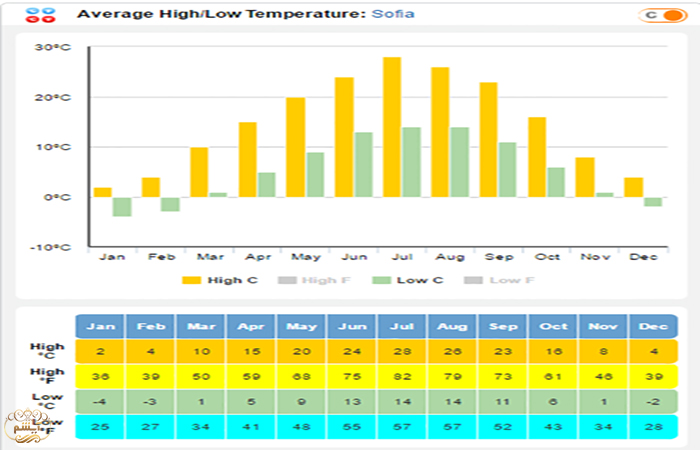Click the Jun label on chart x-axis

354,257
